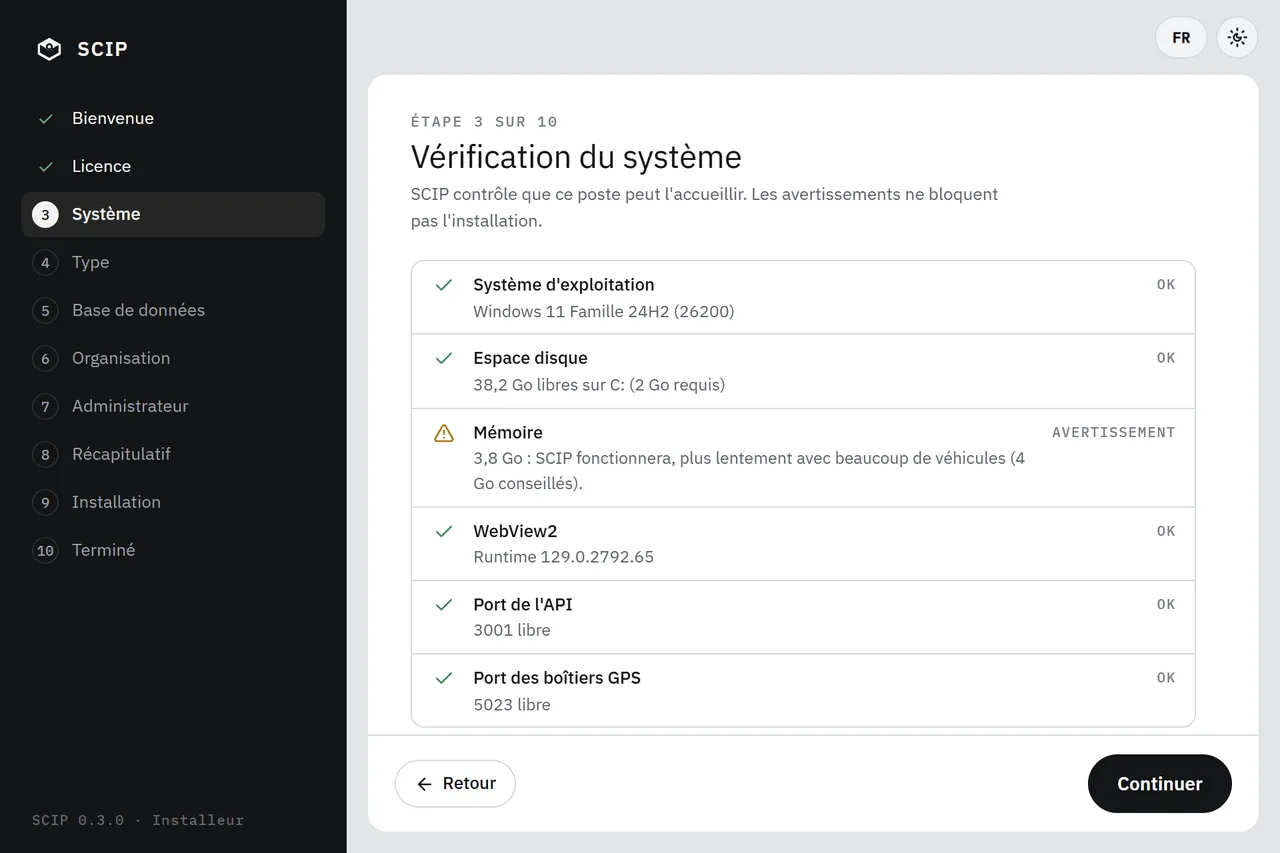Viewport: 1280px width, 853px height.
Task: Click the 5023 libre text
Action: [512, 705]
